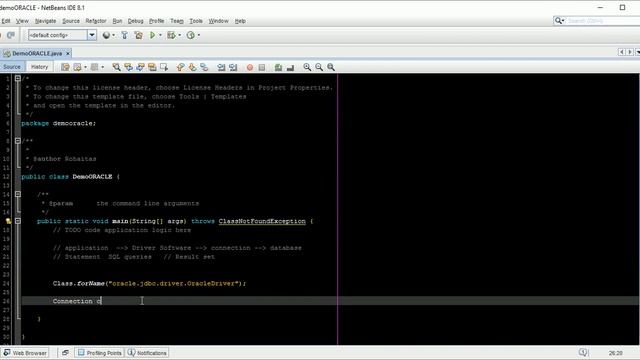This screenshot has height=360, width=640.
Task: Open the Back history dropdown arrow in editor toolbar
Action: pos(85,67)
